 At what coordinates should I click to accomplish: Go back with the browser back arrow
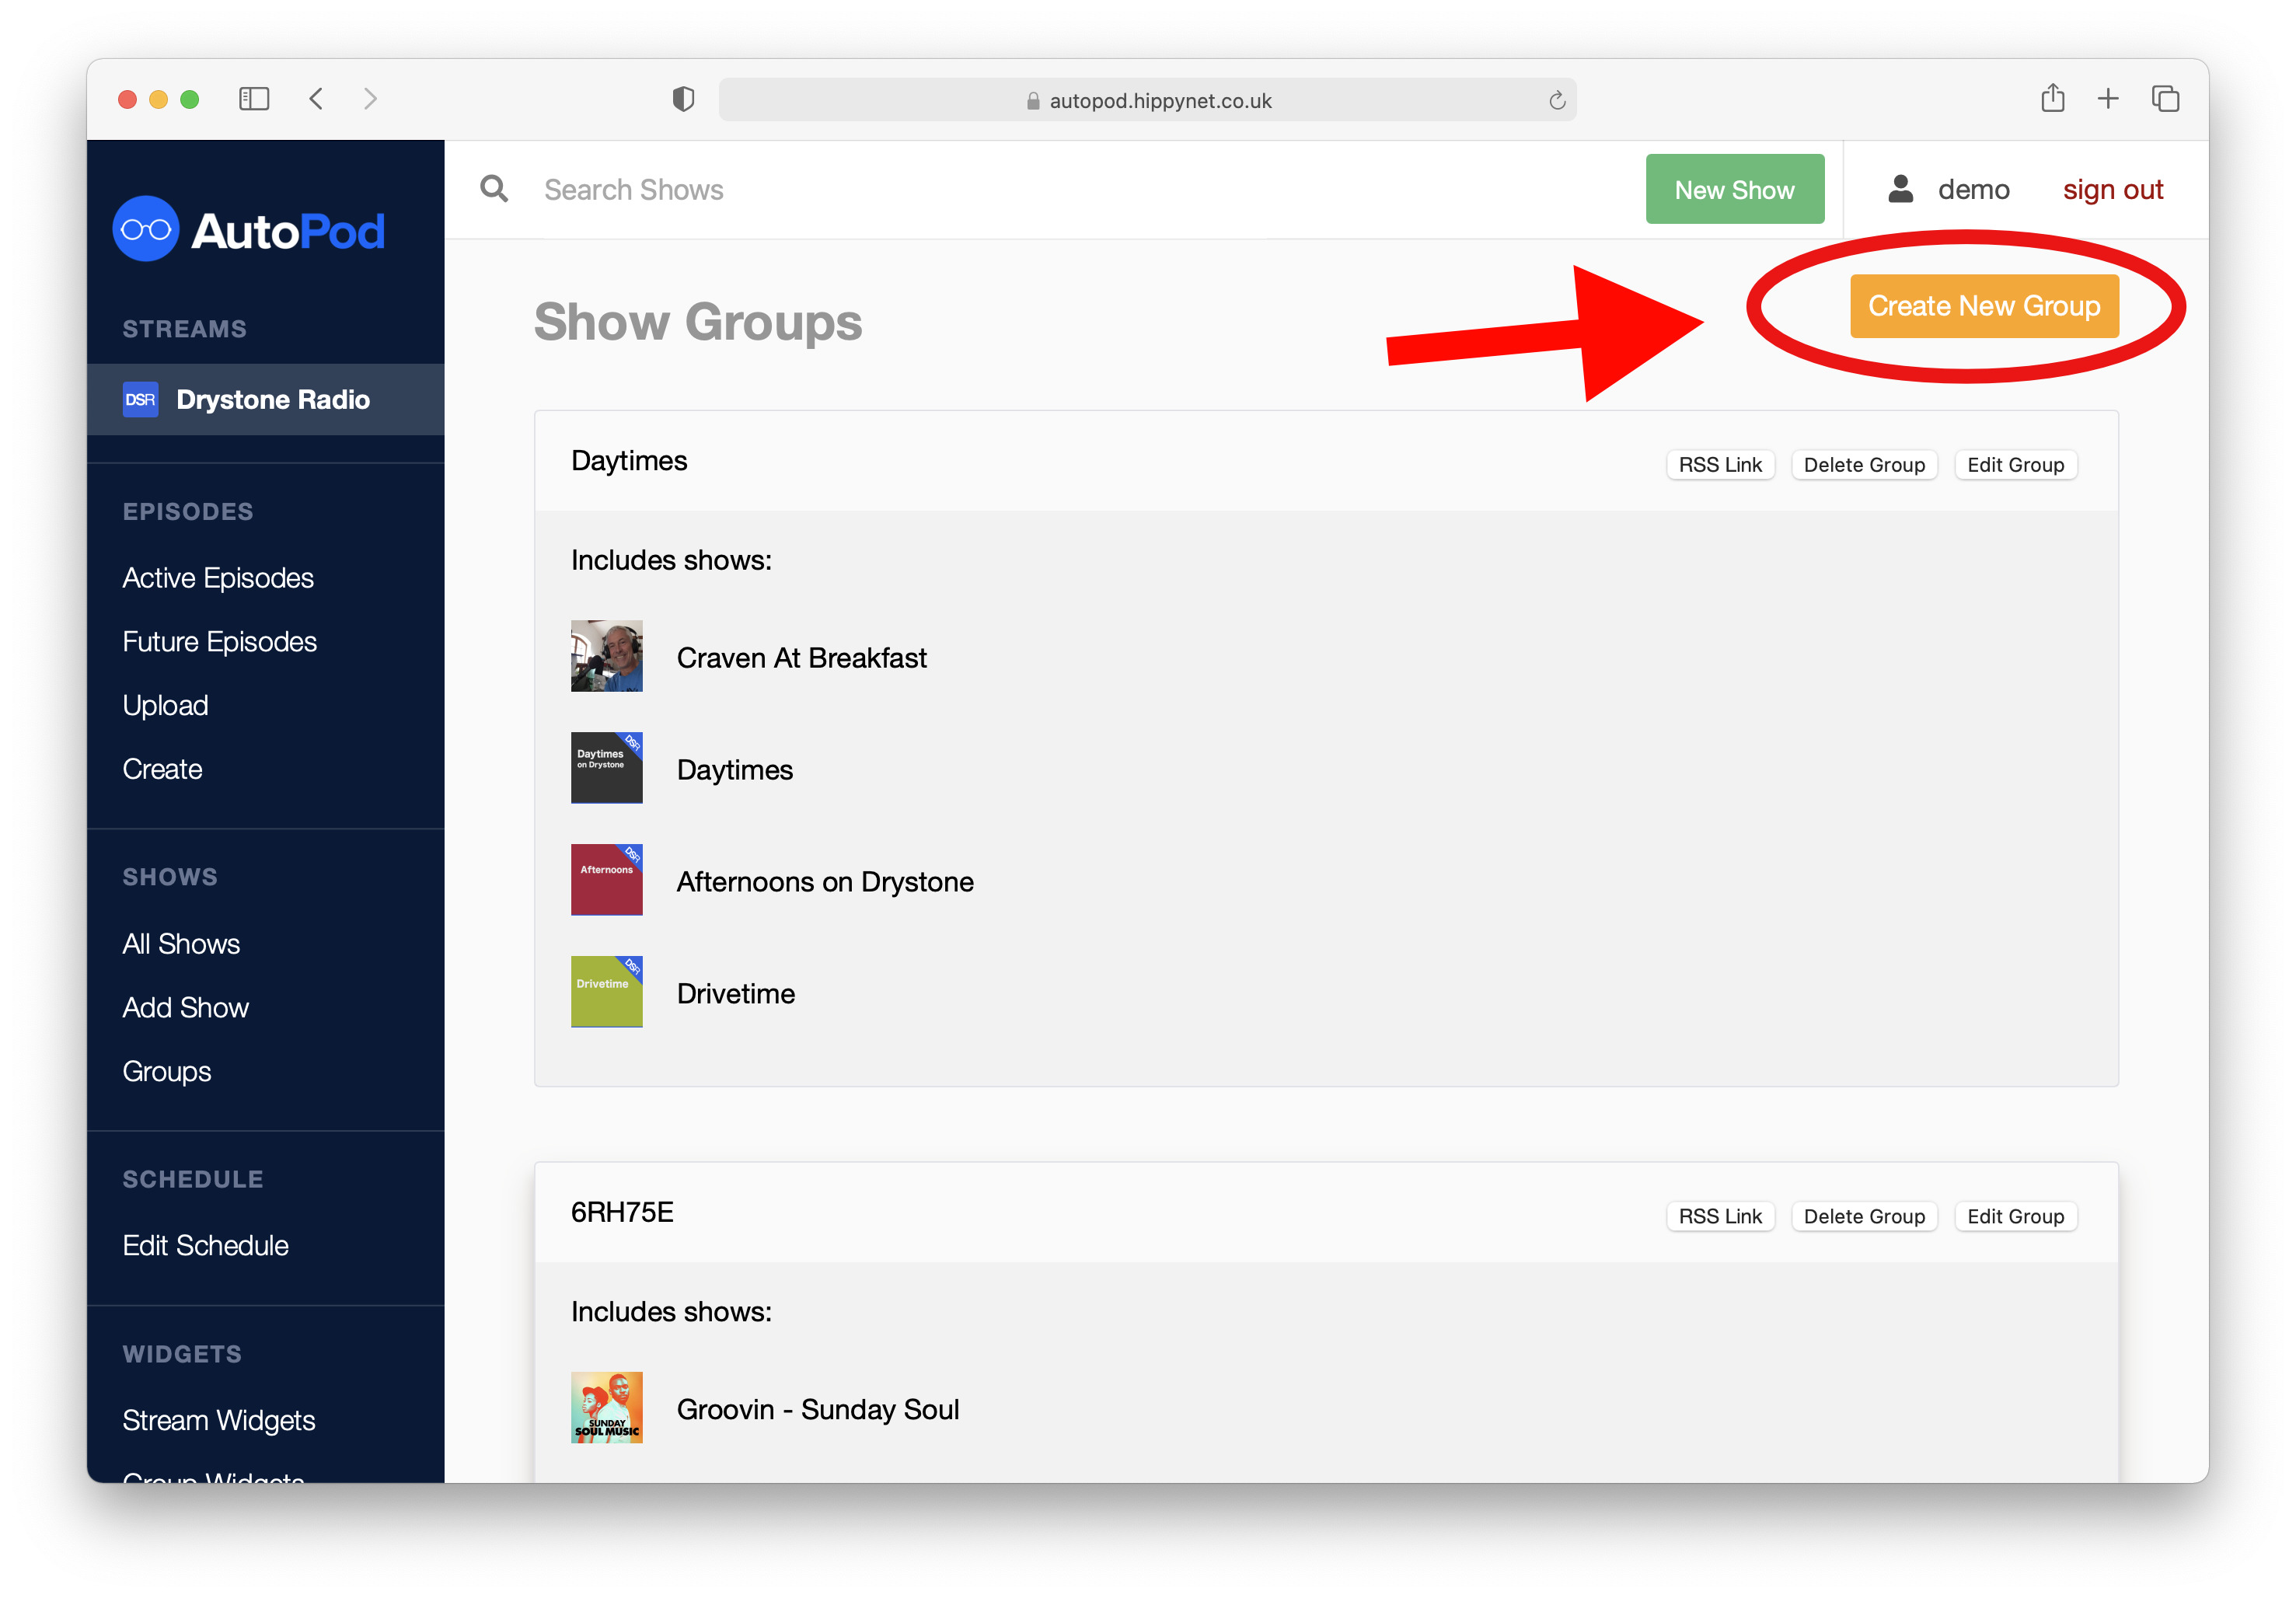[316, 99]
